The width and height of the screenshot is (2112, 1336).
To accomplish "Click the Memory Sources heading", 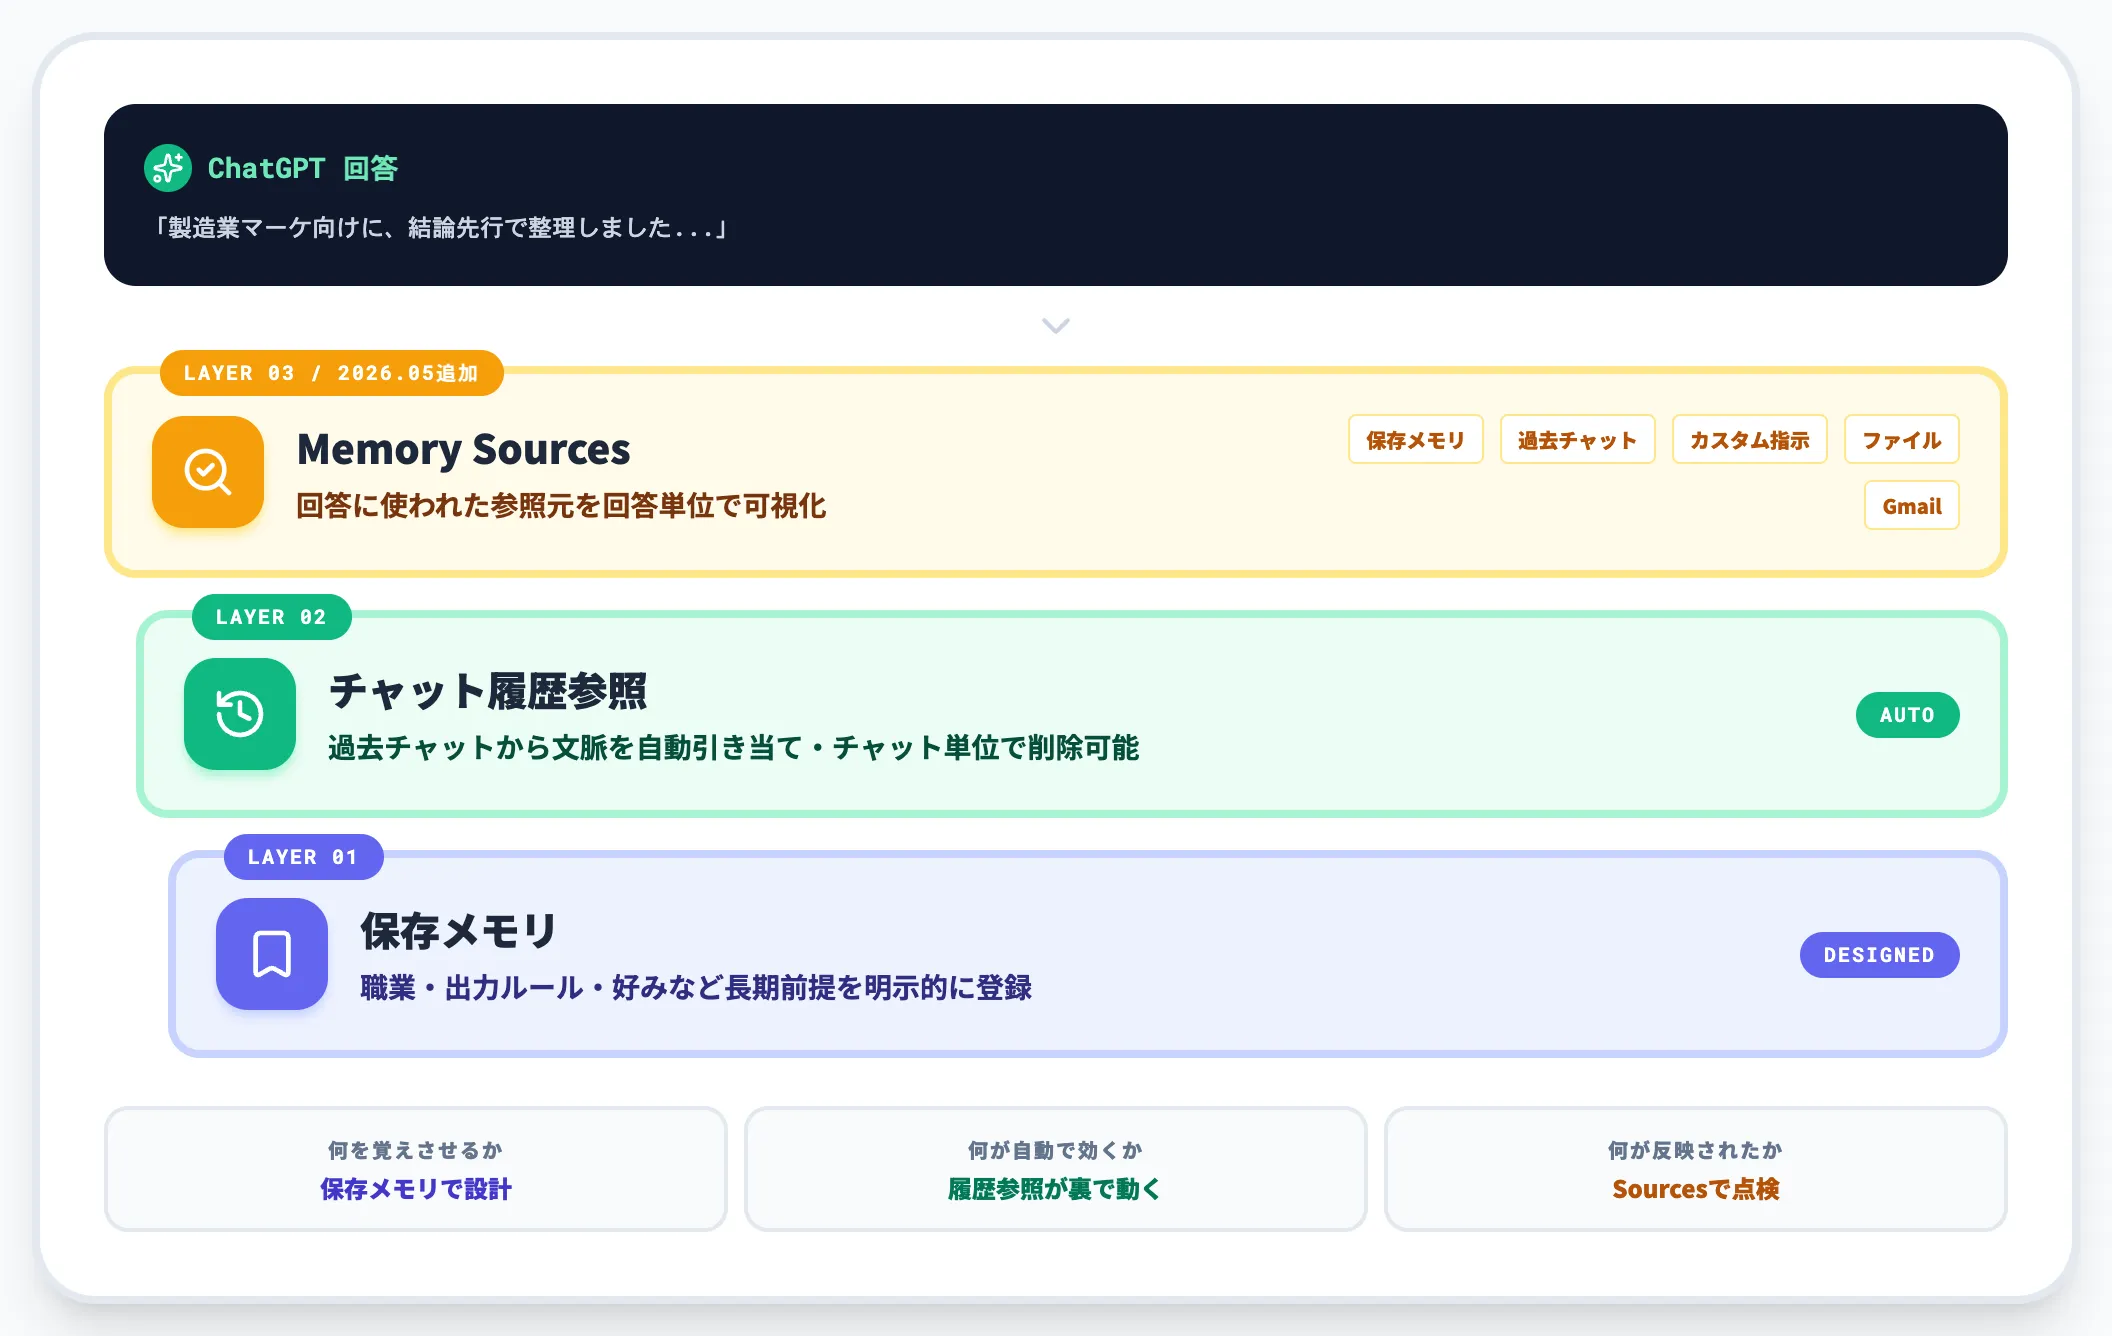I will point(464,450).
